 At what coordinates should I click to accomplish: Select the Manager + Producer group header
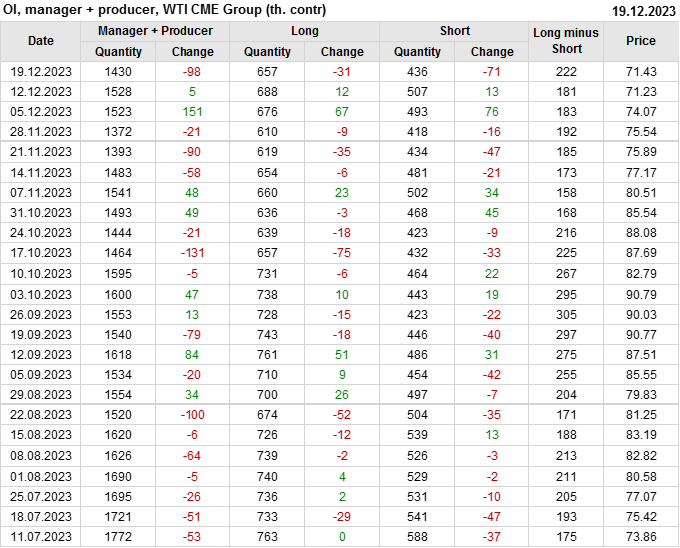click(x=155, y=31)
